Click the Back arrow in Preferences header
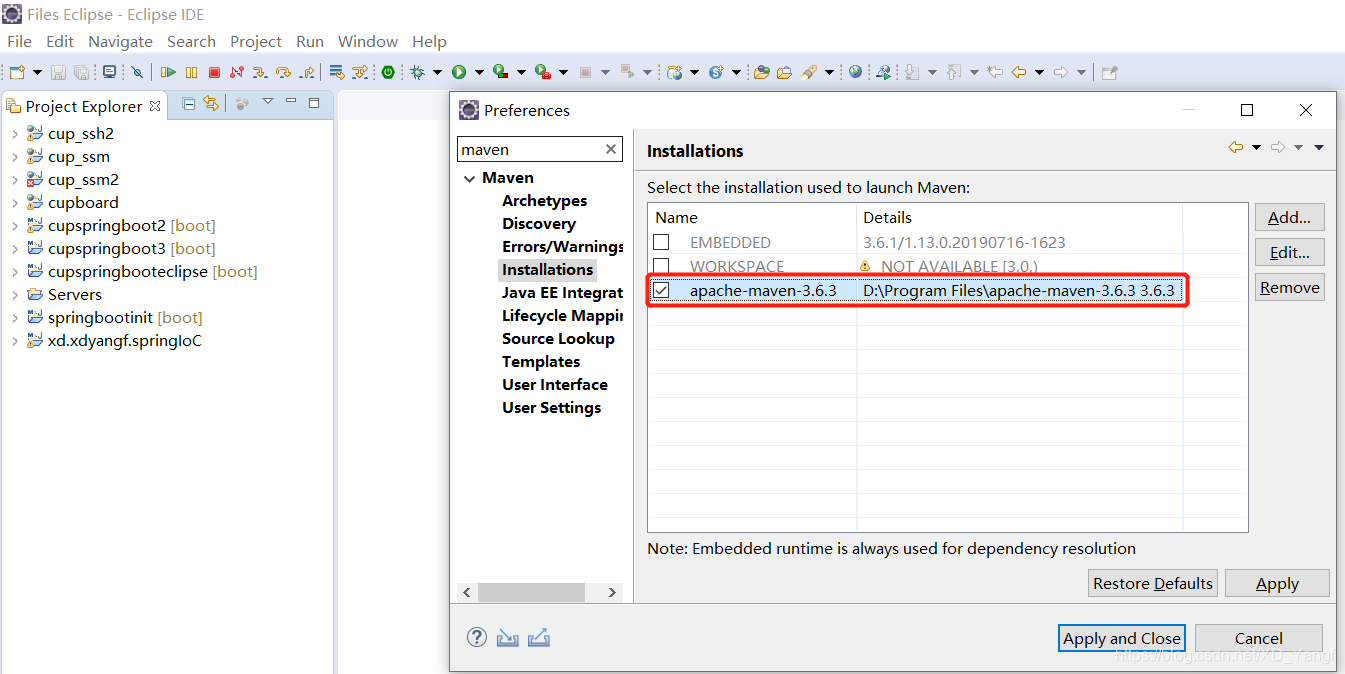1345x674 pixels. tap(1236, 147)
